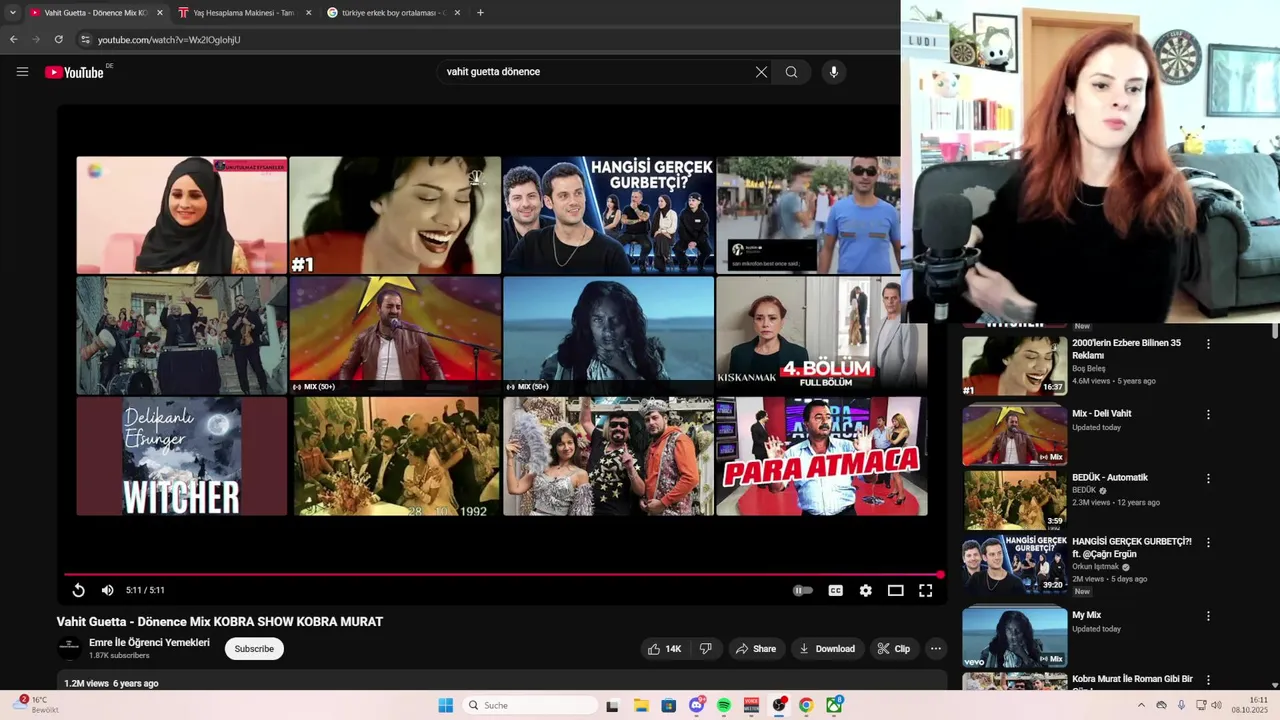Like the video showing 14K likes
Viewport: 1280px width, 720px height.
click(x=664, y=649)
